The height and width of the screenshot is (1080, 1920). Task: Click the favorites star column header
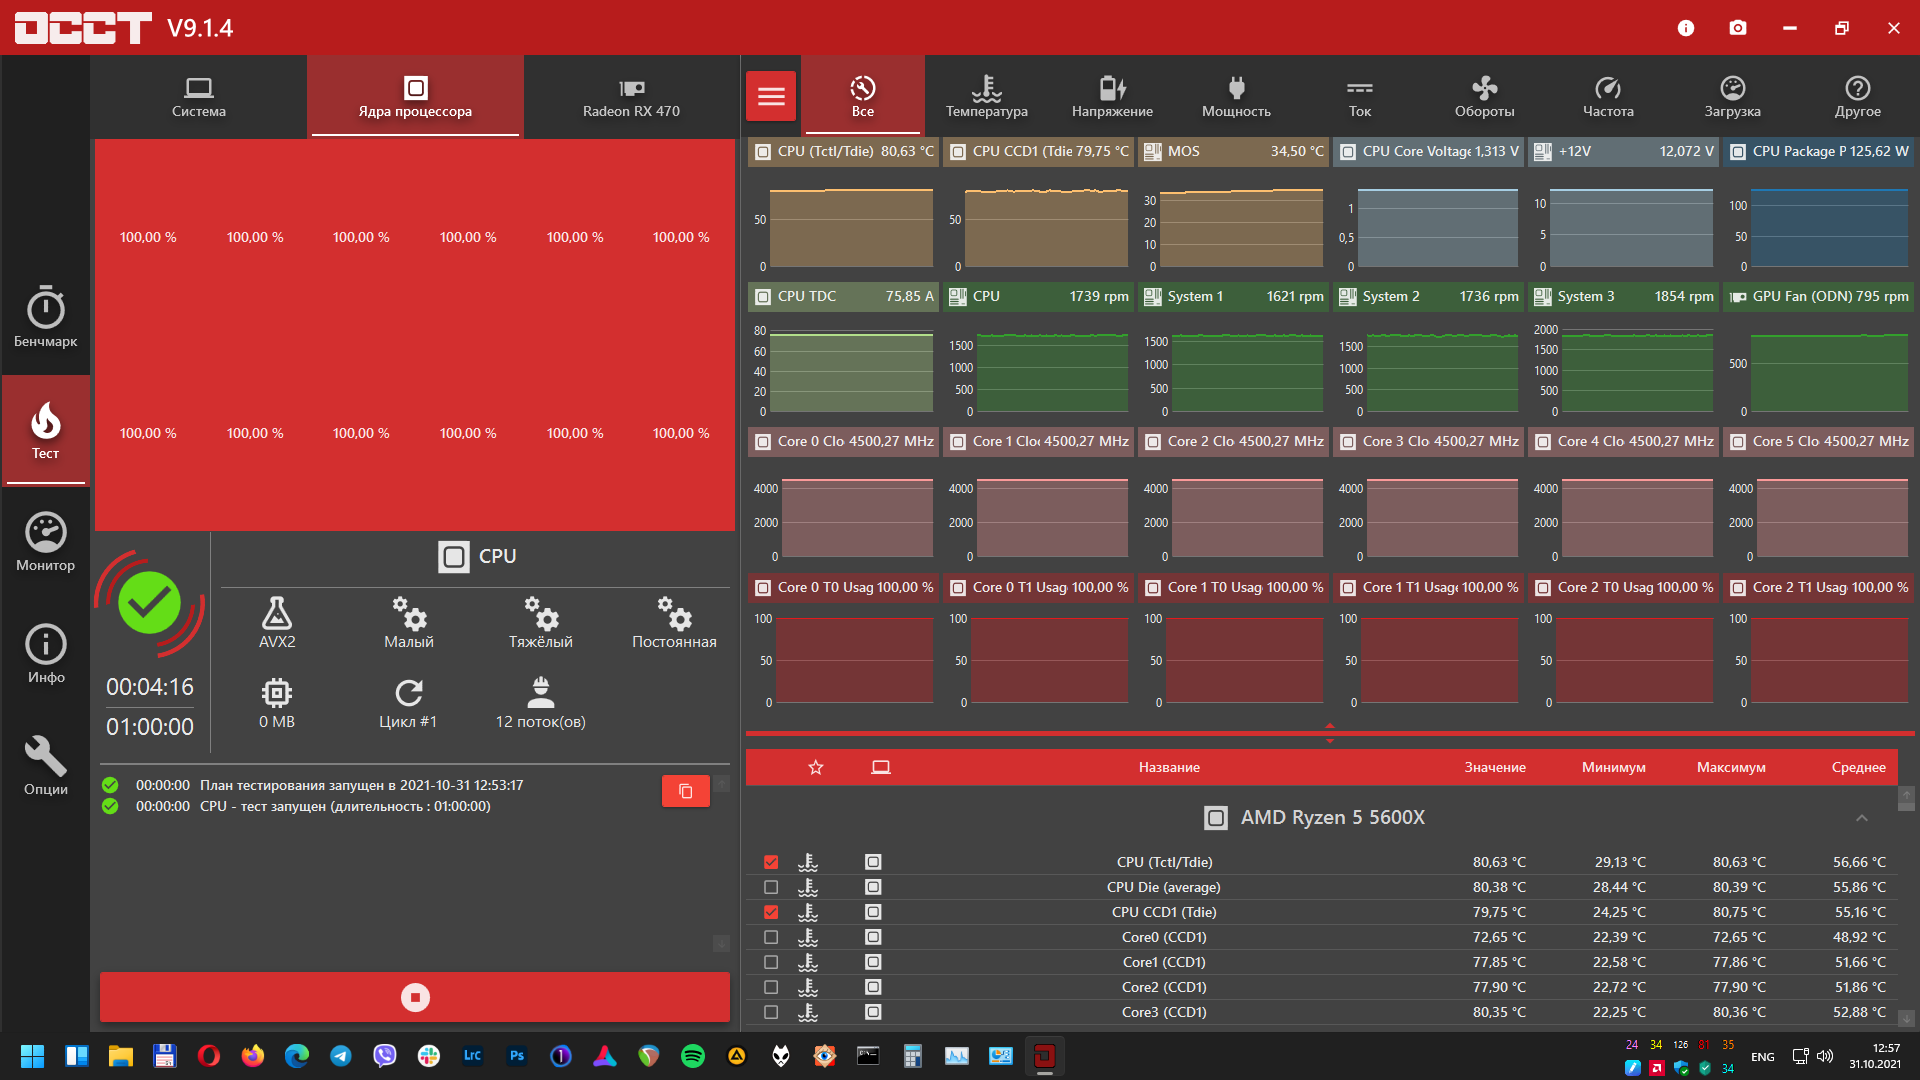(x=816, y=767)
